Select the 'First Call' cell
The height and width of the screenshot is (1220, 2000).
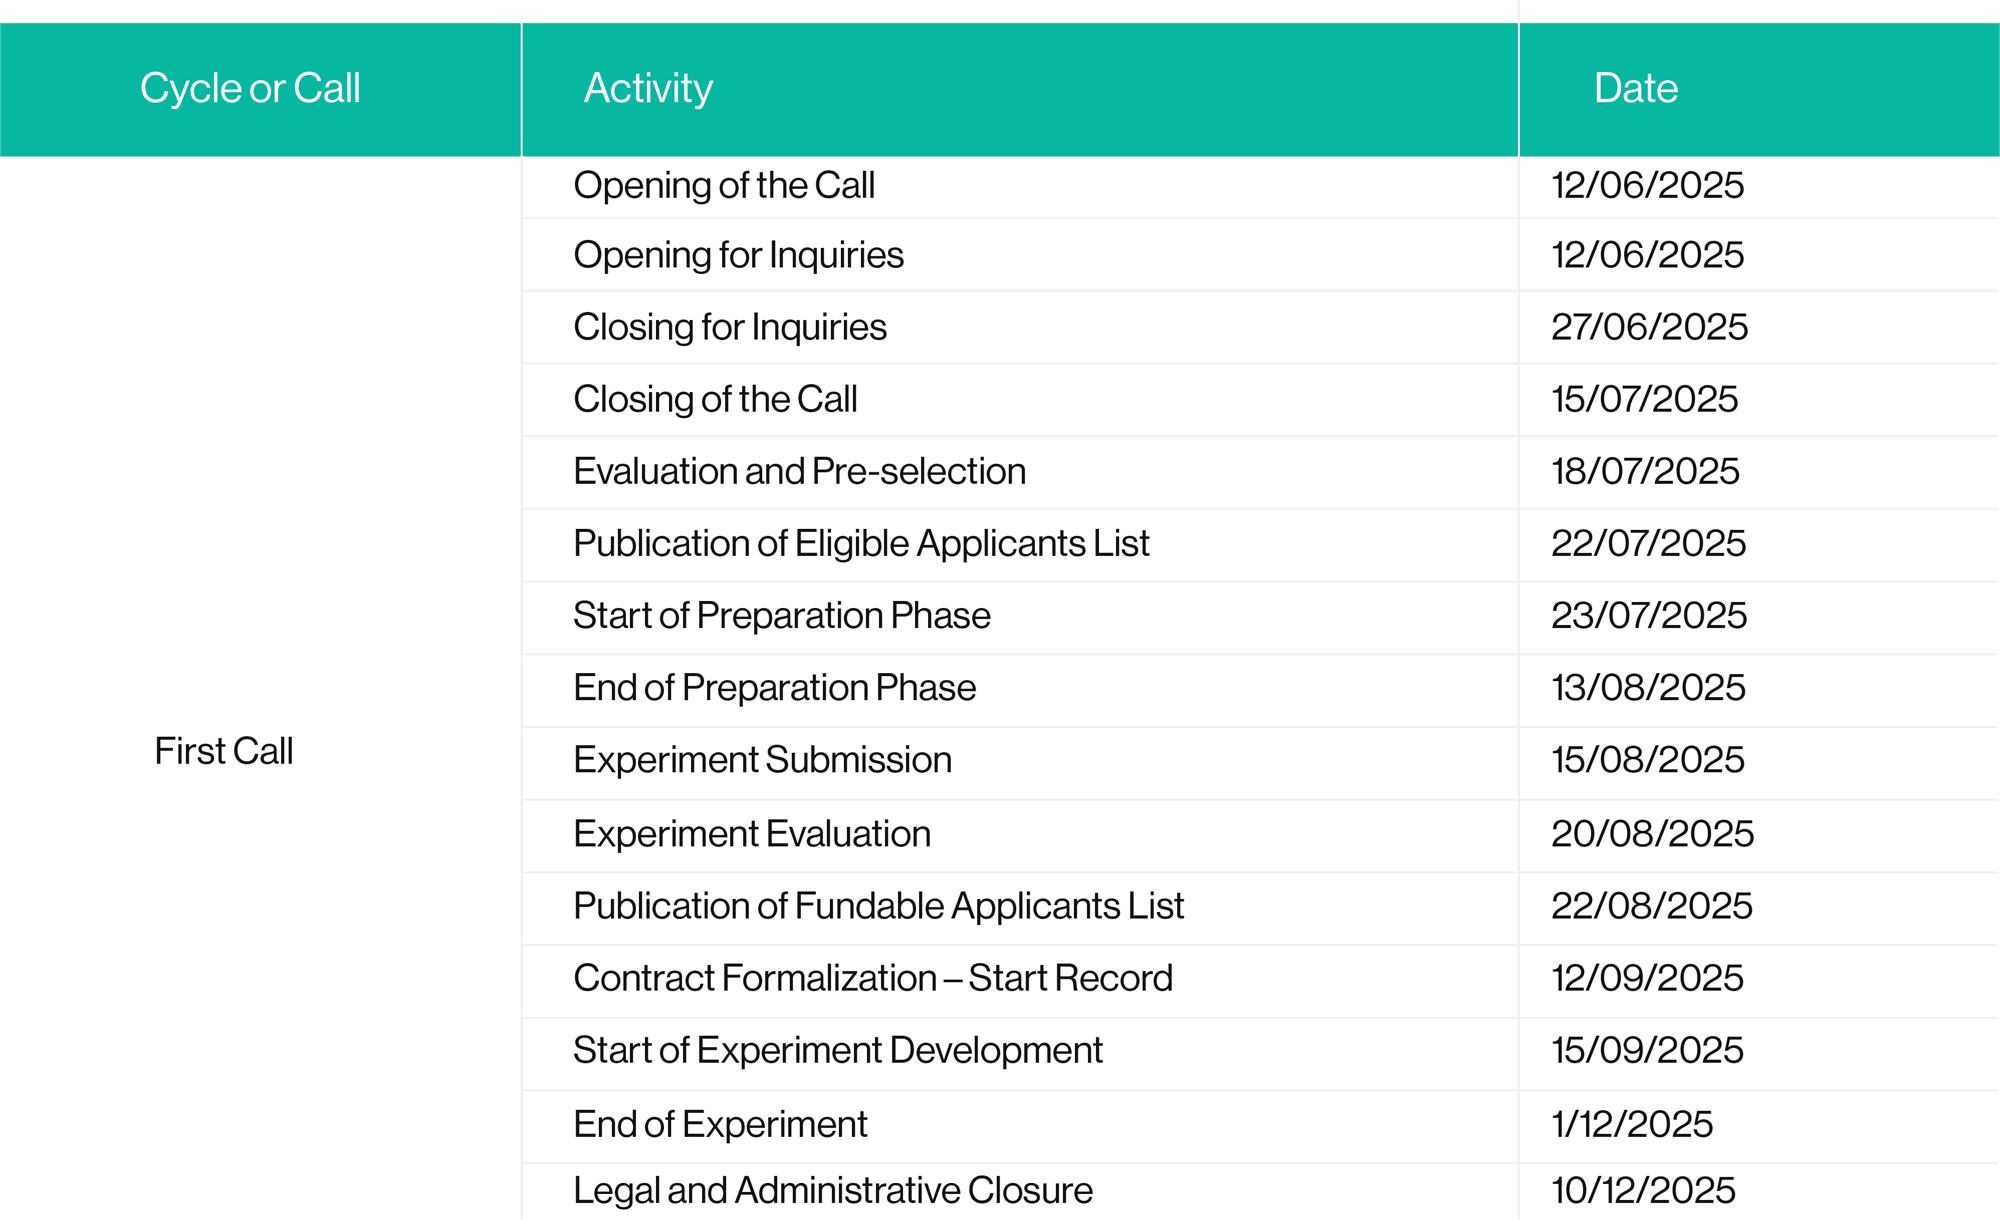tap(224, 751)
